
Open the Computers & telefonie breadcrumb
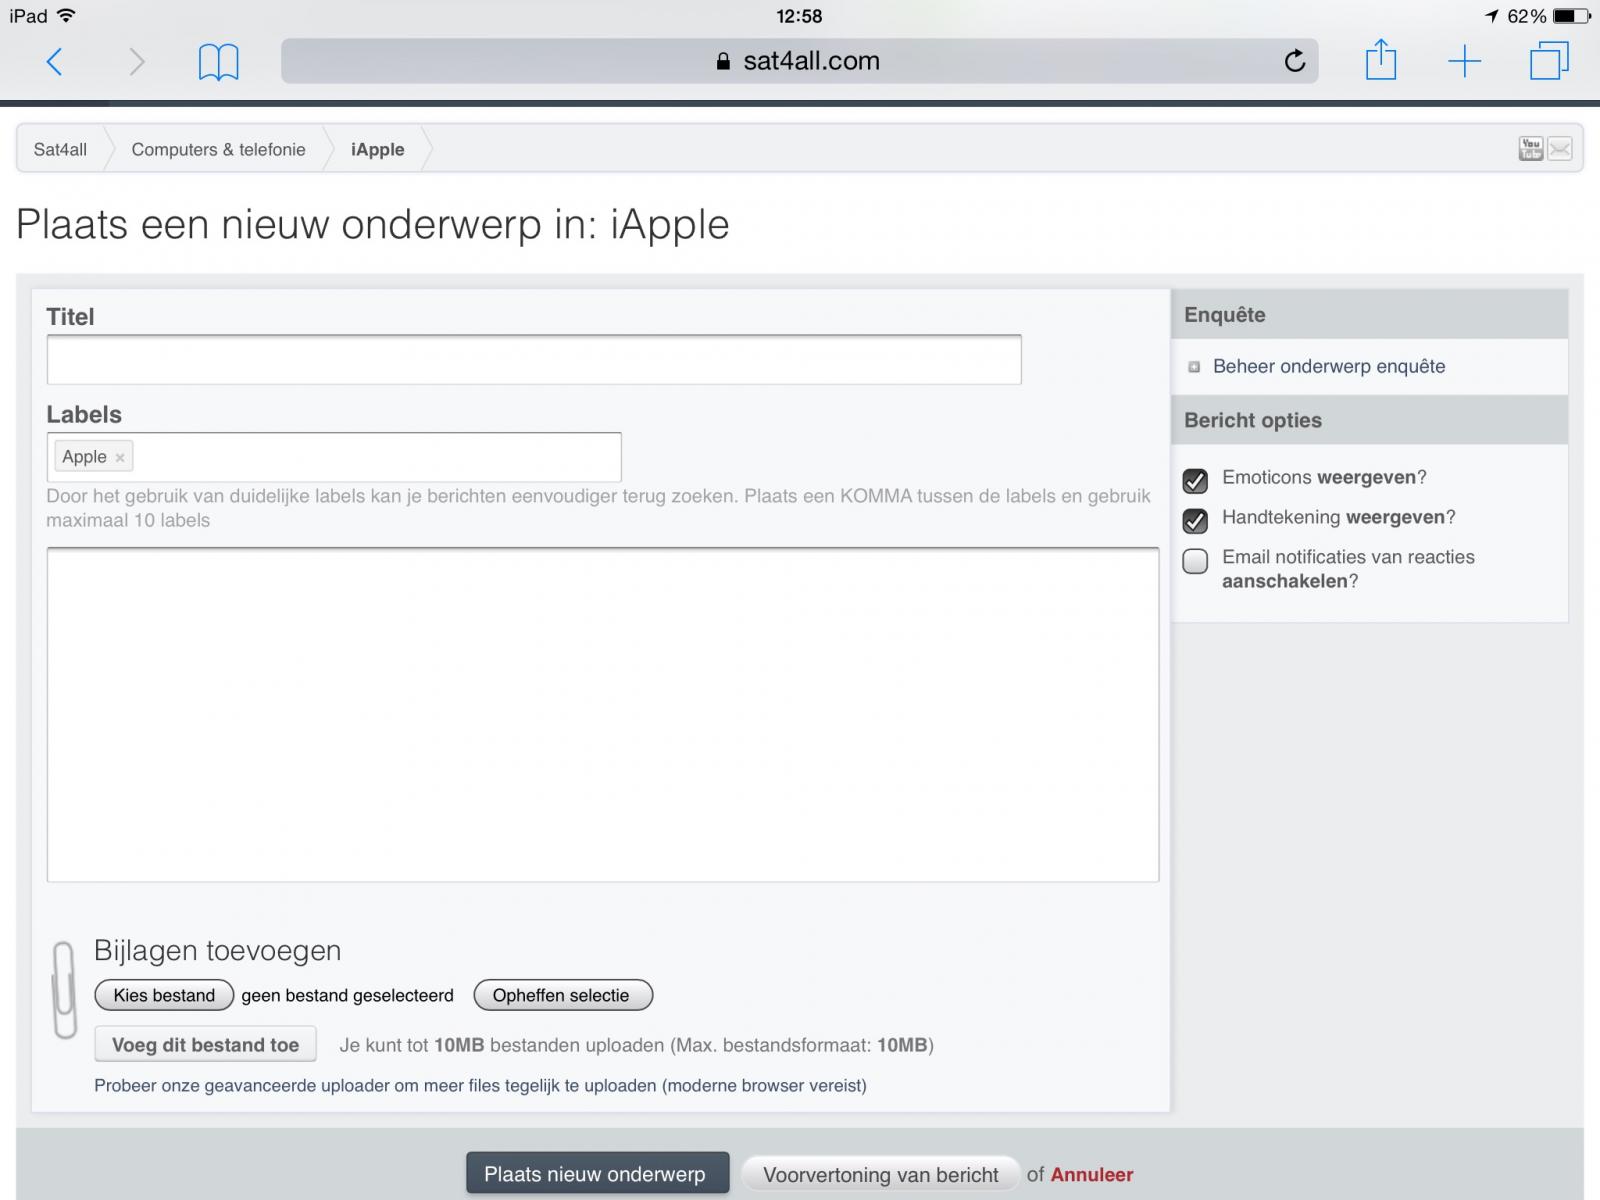(219, 150)
